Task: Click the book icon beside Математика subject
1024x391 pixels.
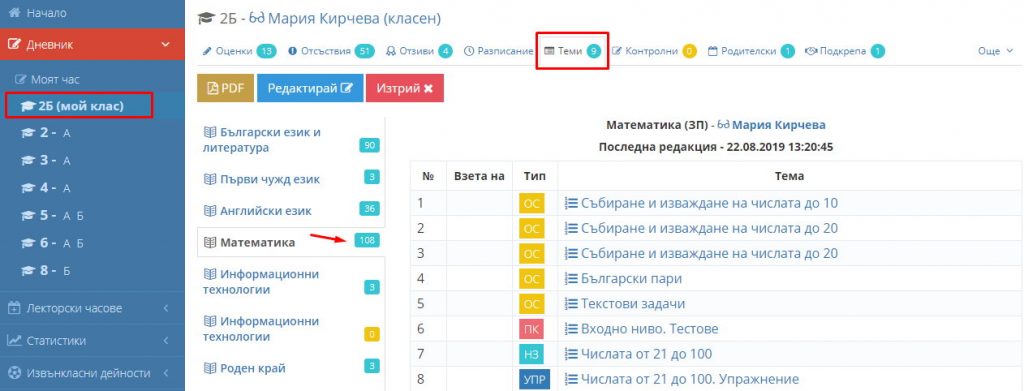Action: coord(210,243)
